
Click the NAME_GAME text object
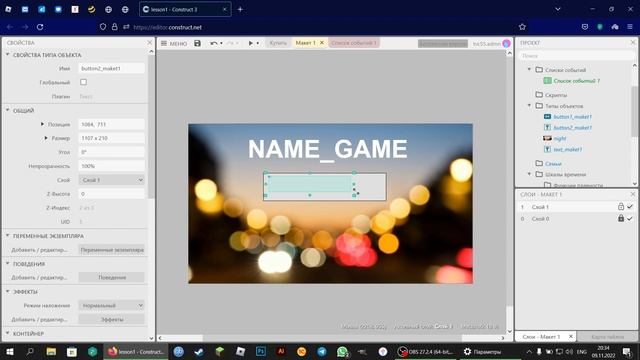(328, 149)
